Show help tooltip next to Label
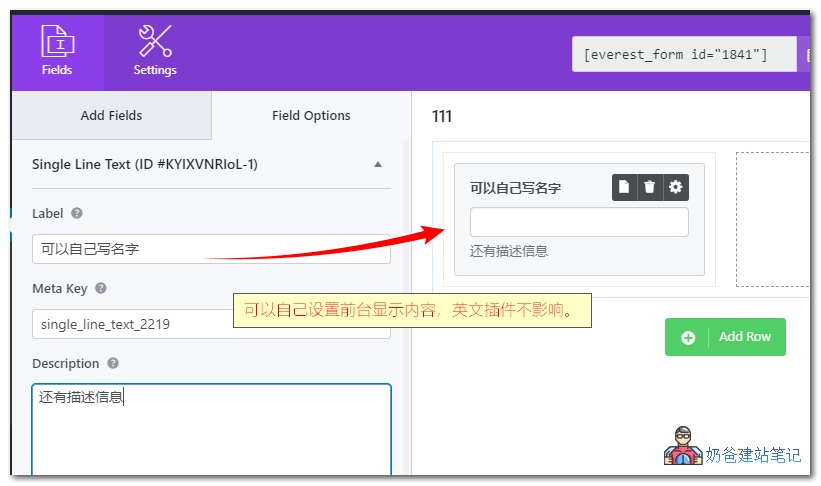The height and width of the screenshot is (486, 821). (x=76, y=213)
